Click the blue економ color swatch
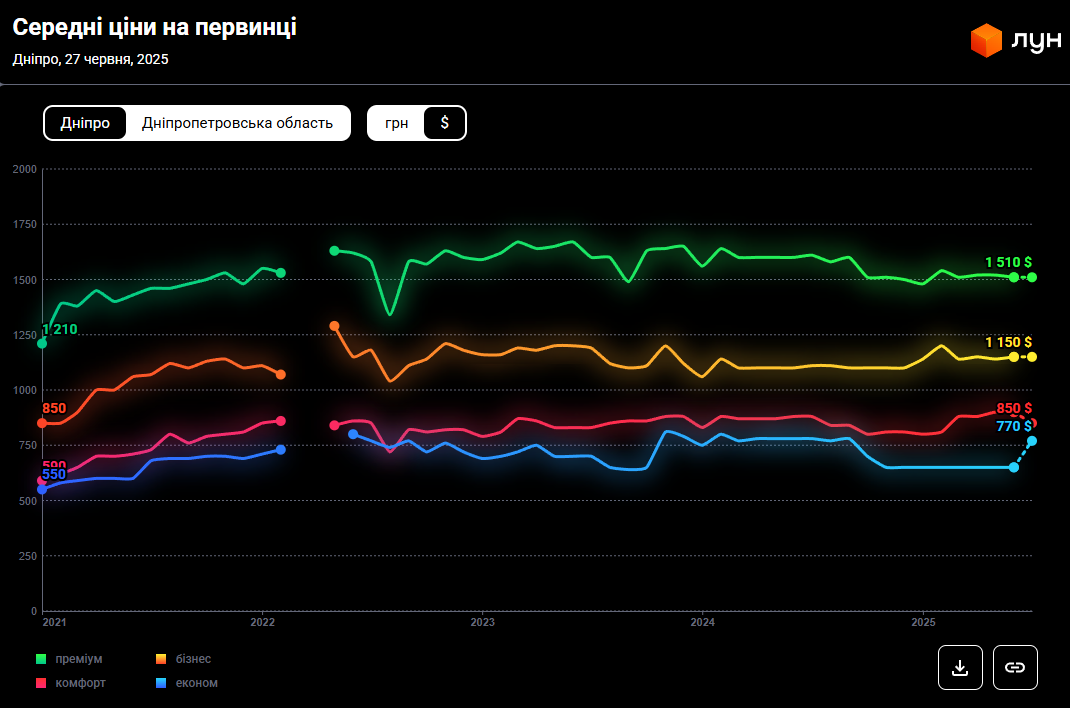 tap(160, 683)
